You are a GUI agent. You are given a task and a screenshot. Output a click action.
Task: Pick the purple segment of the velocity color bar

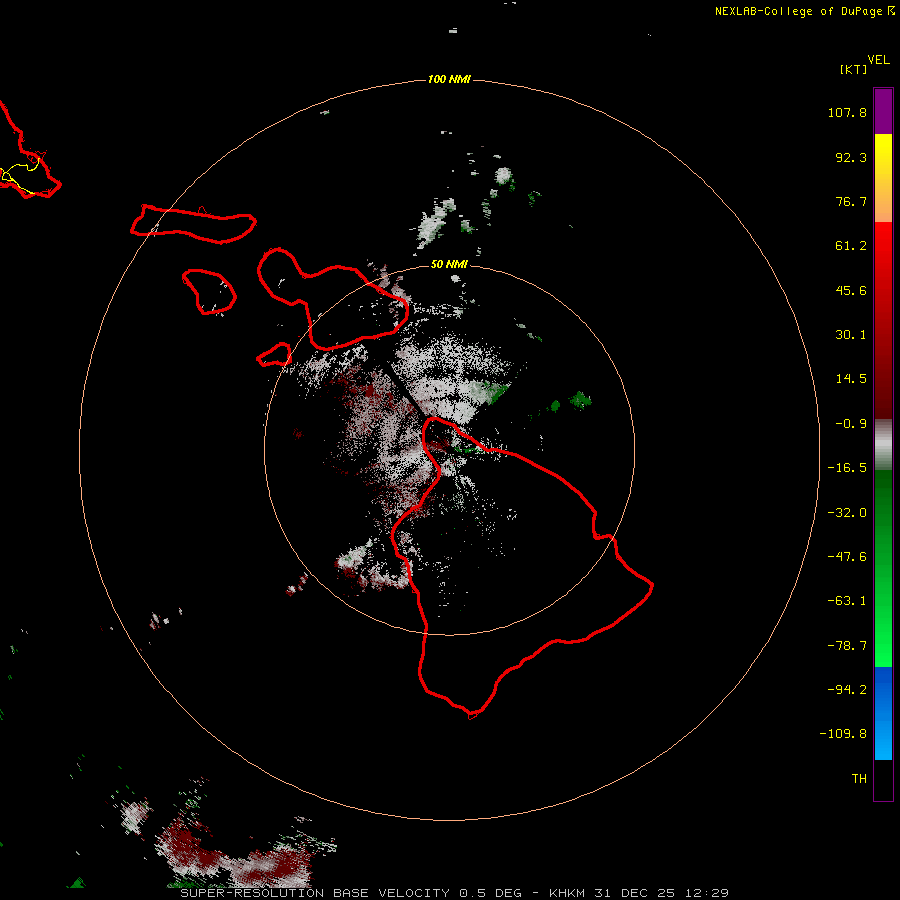(883, 111)
